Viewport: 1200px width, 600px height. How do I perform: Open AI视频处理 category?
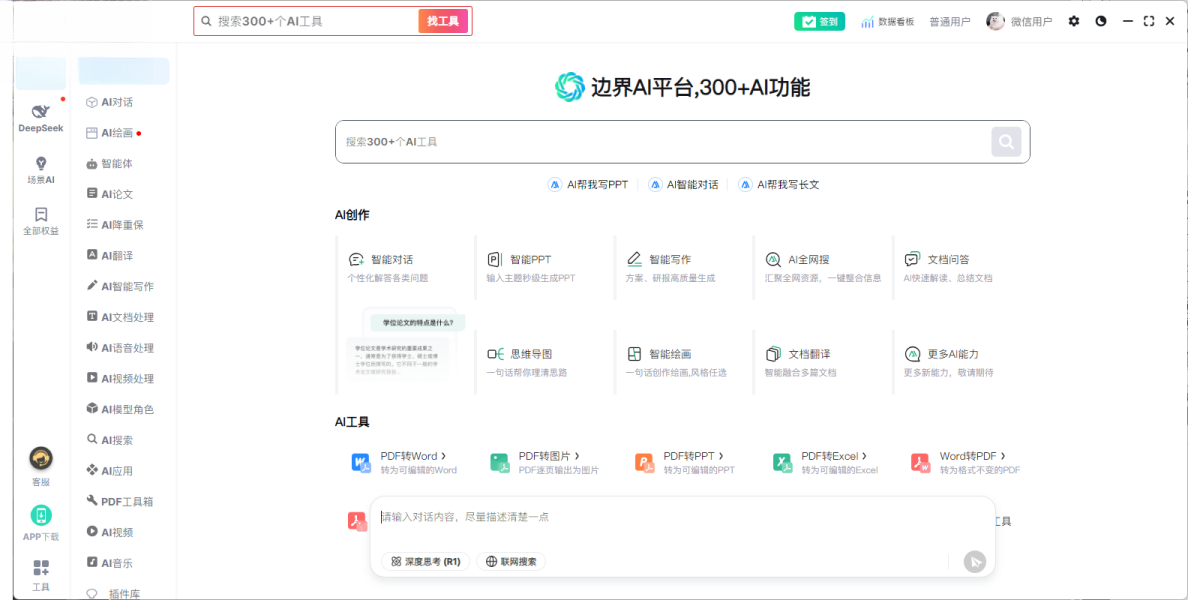pyautogui.click(x=120, y=379)
